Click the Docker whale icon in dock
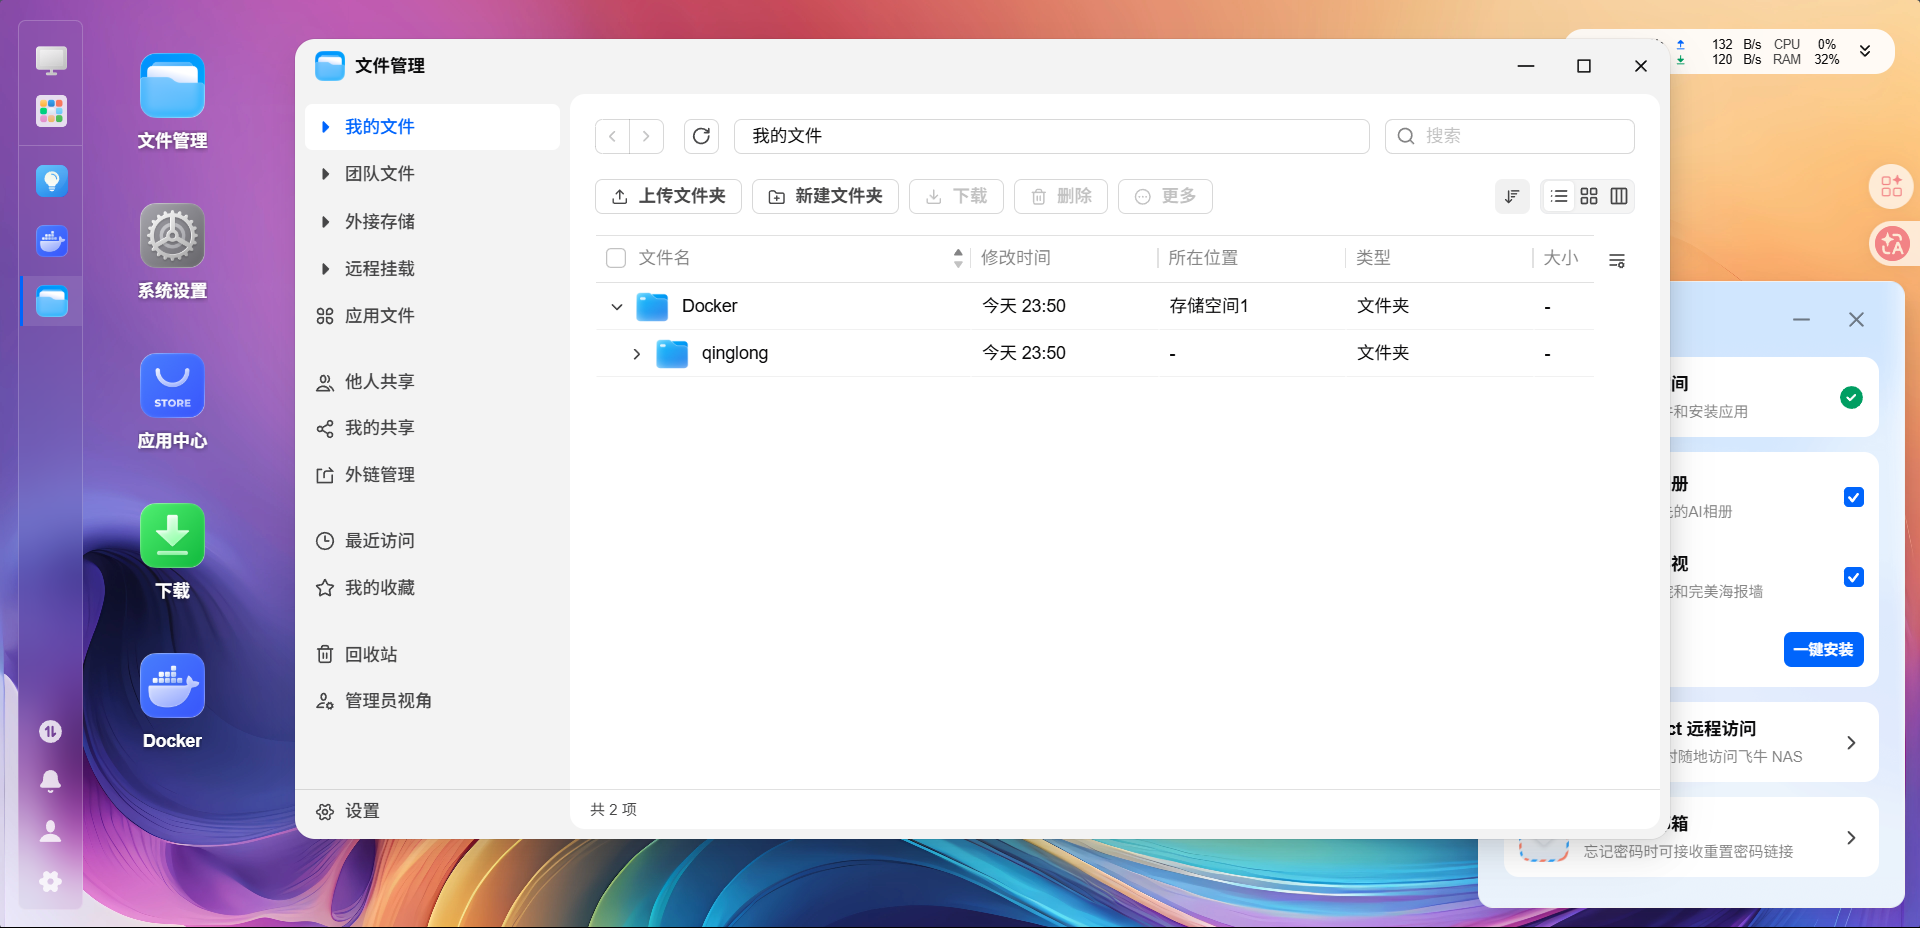Image resolution: width=1920 pixels, height=928 pixels. (x=51, y=241)
